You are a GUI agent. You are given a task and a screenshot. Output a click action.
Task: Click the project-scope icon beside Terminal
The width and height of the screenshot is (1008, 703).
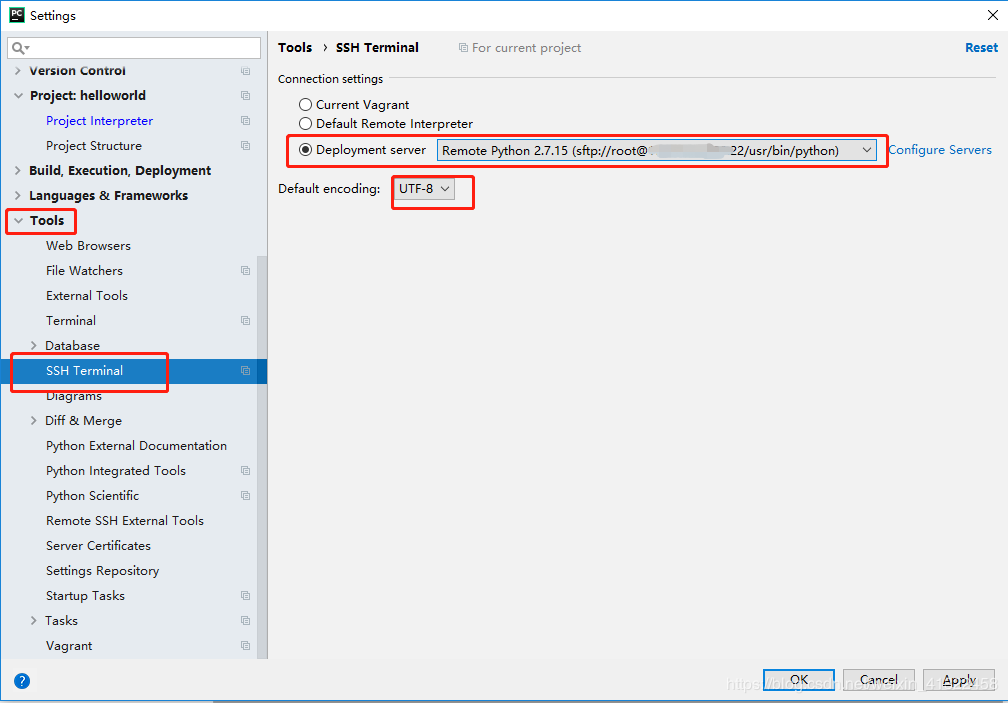(245, 320)
